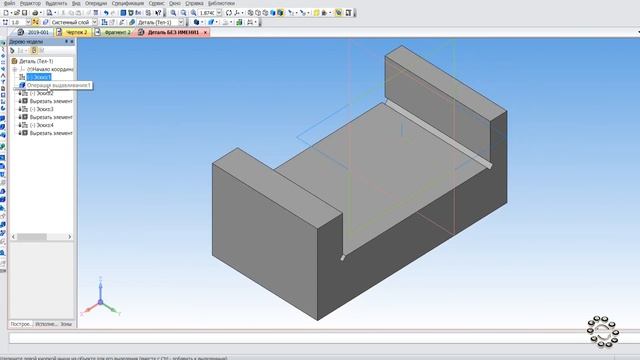Click the first icon in the model tree toolbar
This screenshot has height=360, width=640.
[12, 51]
